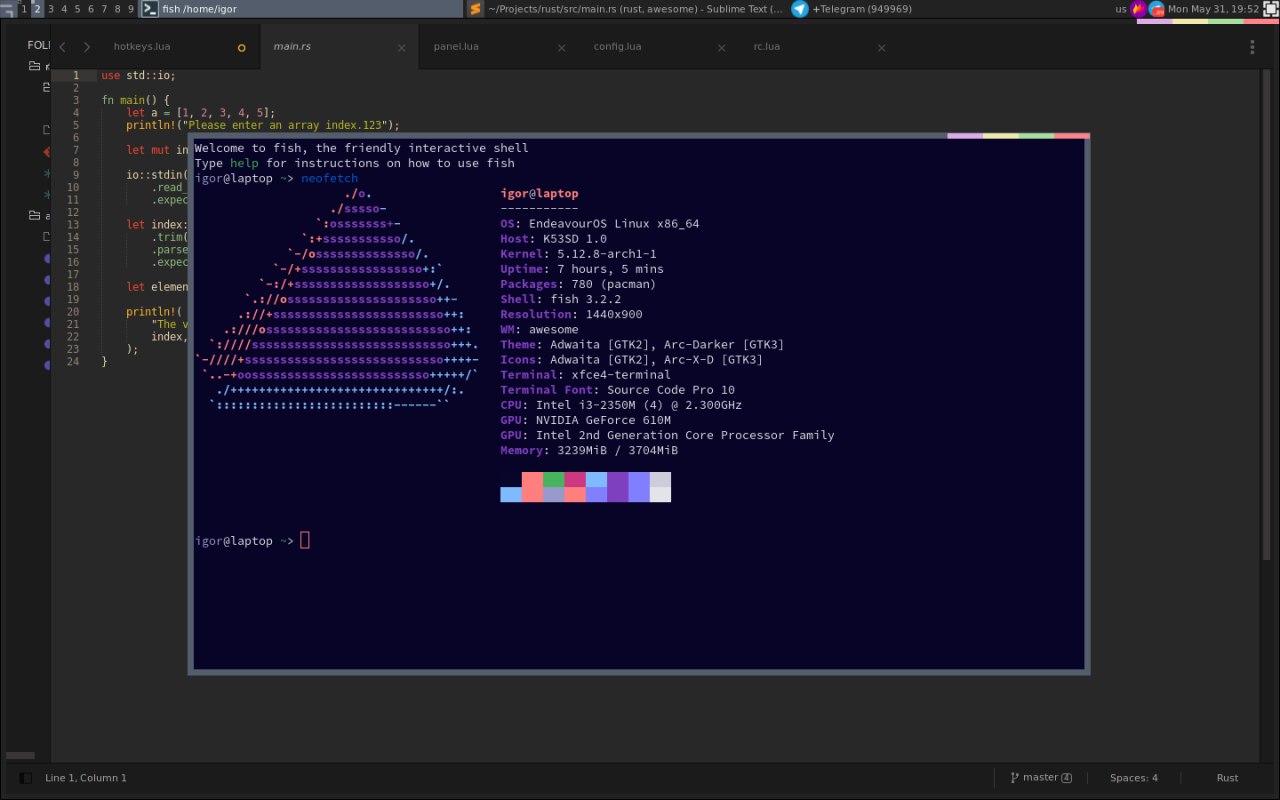Switch to workspace tag 6
This screenshot has width=1280, height=800.
[x=90, y=9]
